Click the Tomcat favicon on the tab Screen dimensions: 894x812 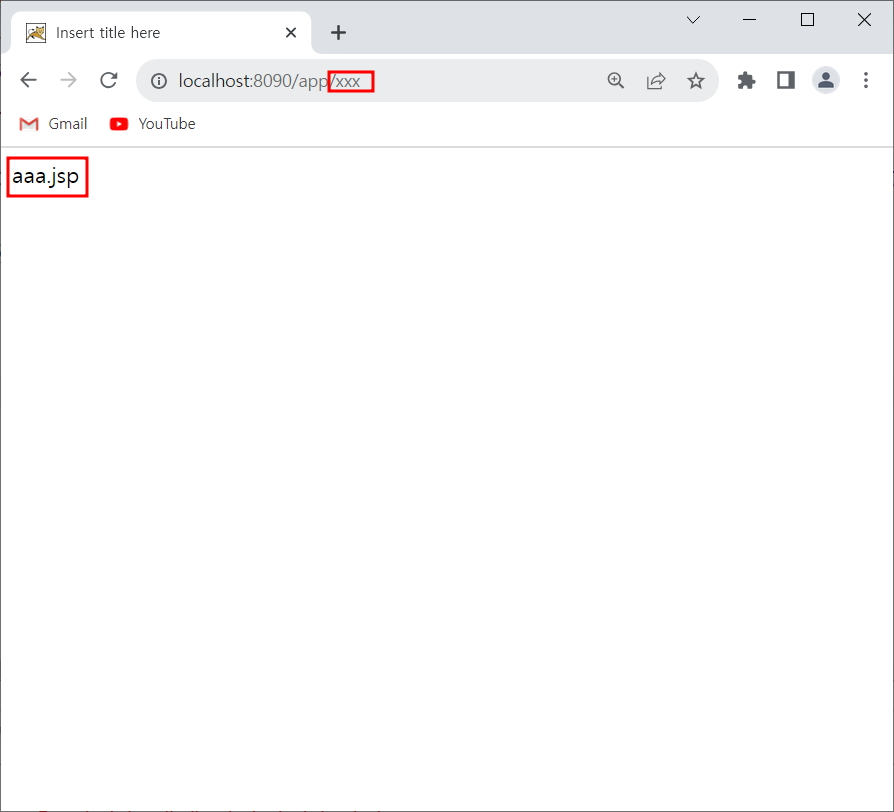pos(36,33)
